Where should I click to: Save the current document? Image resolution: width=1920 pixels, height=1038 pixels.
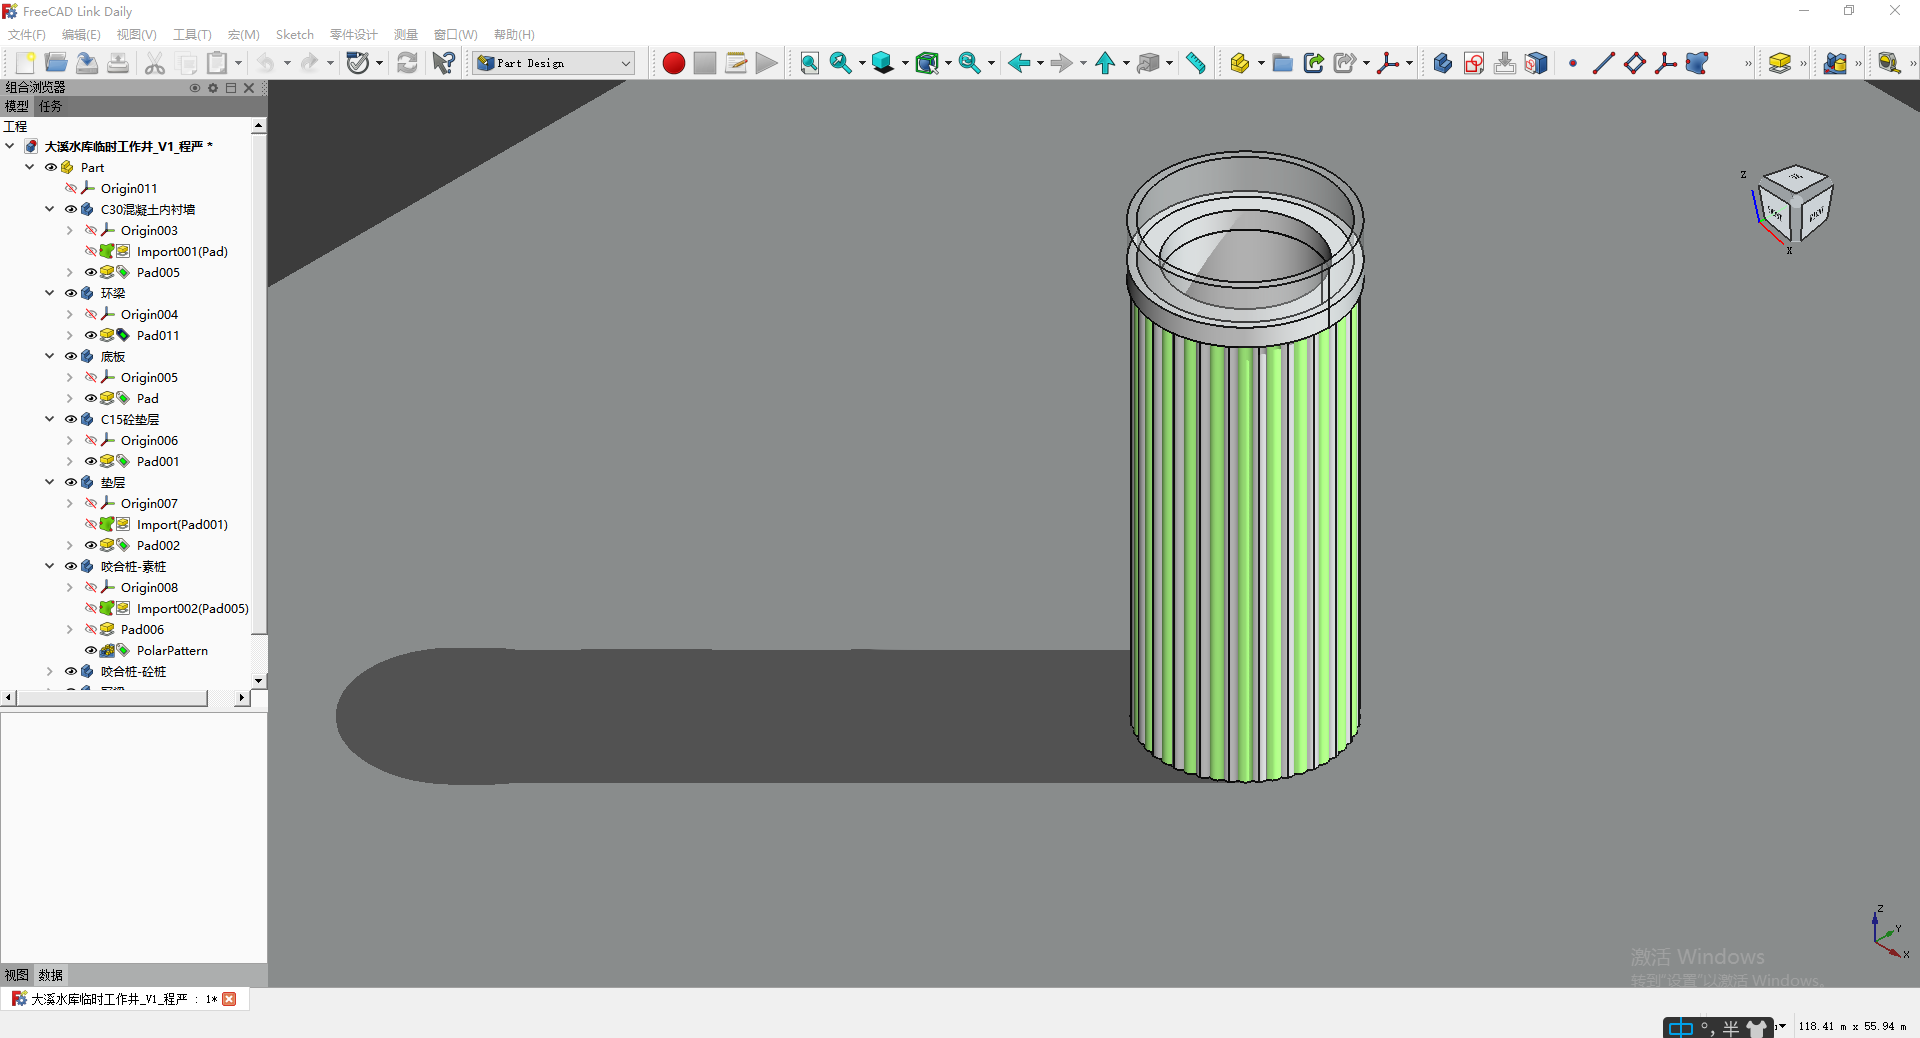point(87,63)
